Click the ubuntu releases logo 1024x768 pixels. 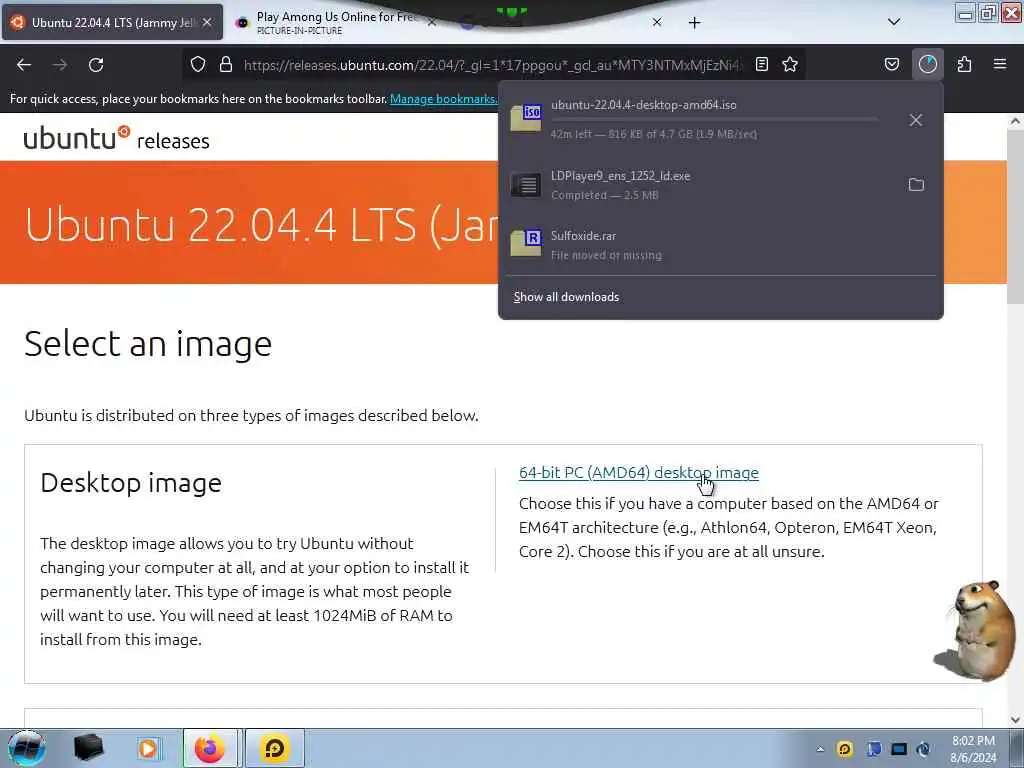pos(116,138)
